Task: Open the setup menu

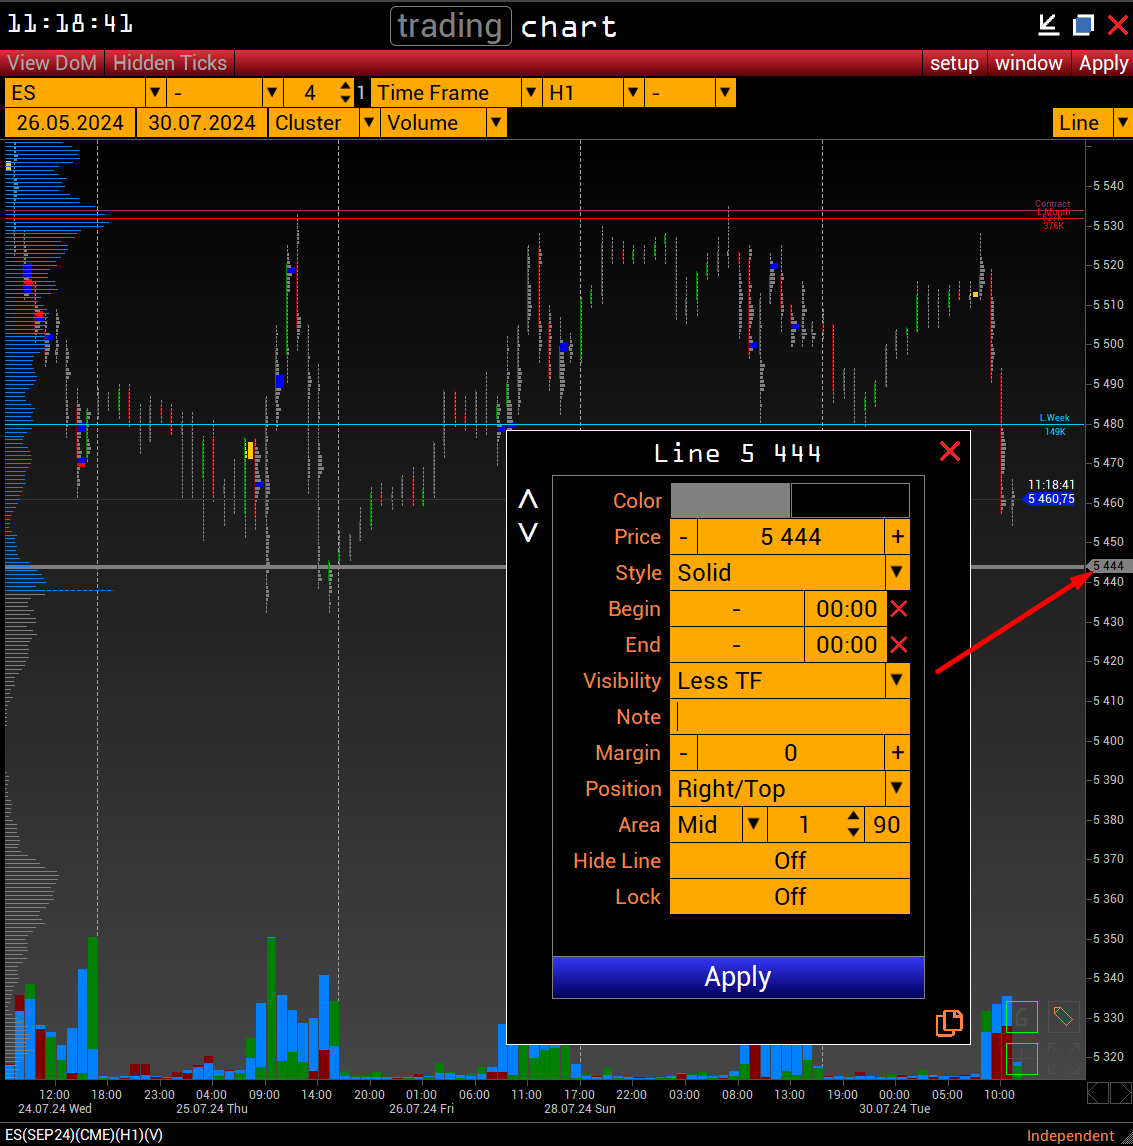Action: click(954, 63)
